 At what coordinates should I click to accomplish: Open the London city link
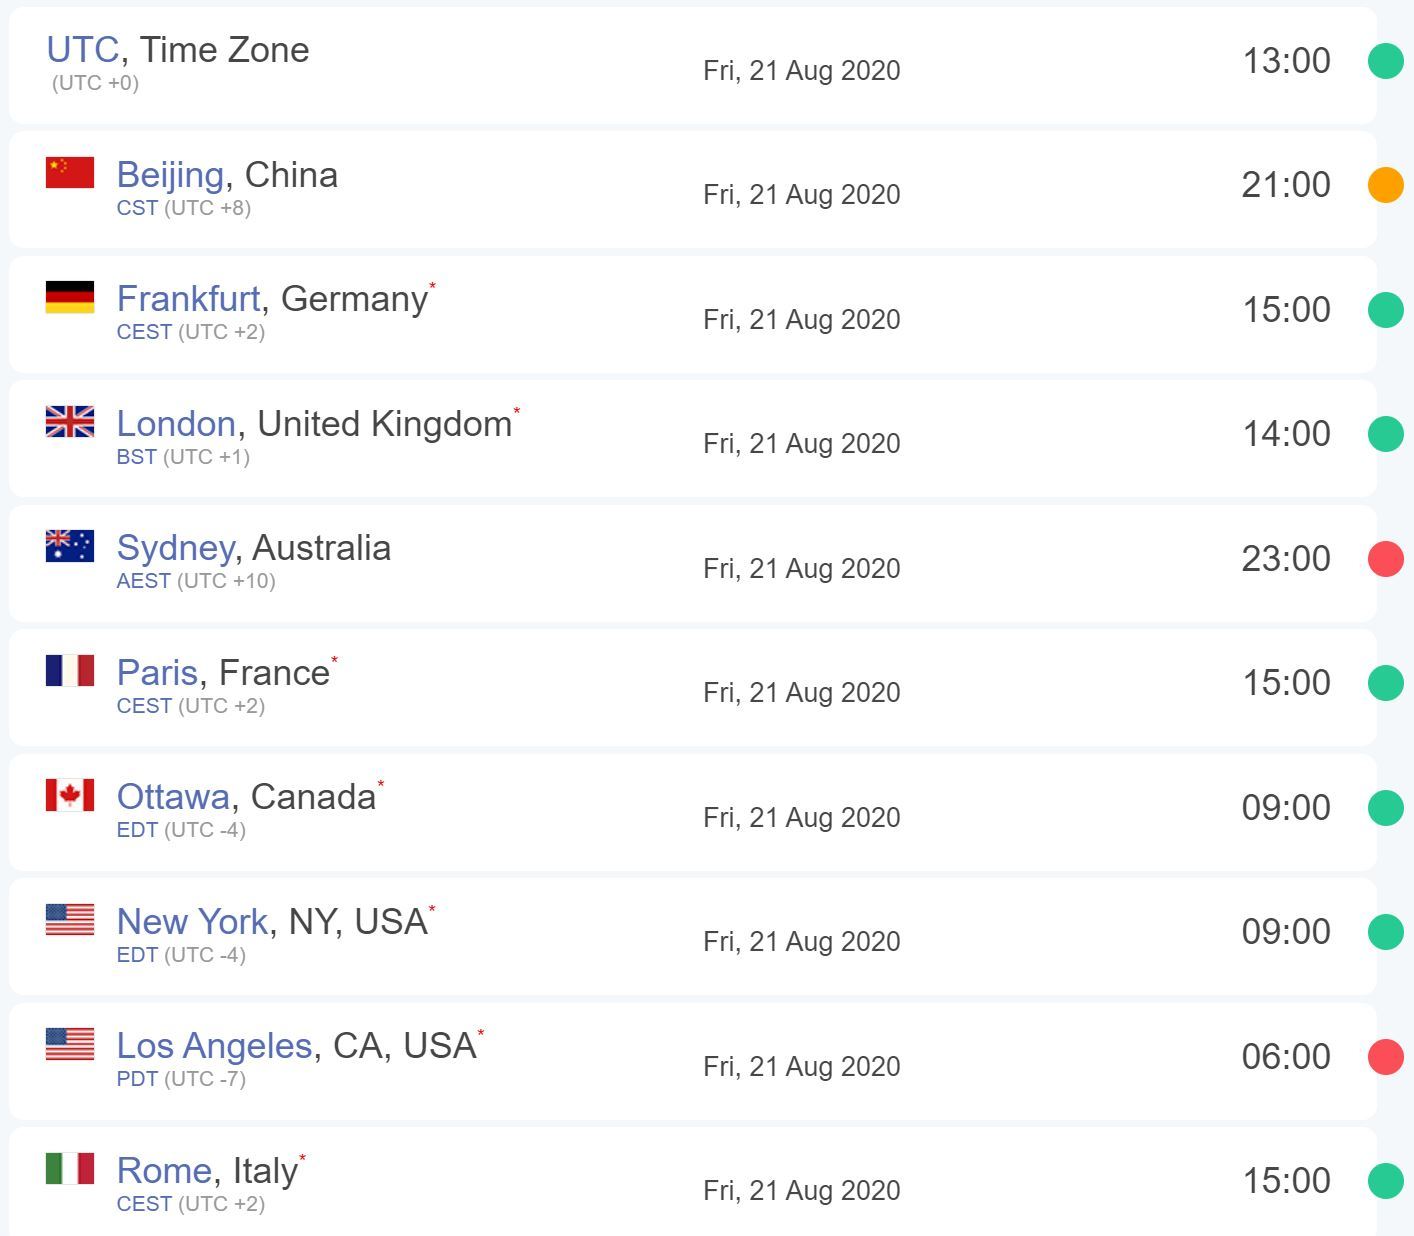click(176, 424)
